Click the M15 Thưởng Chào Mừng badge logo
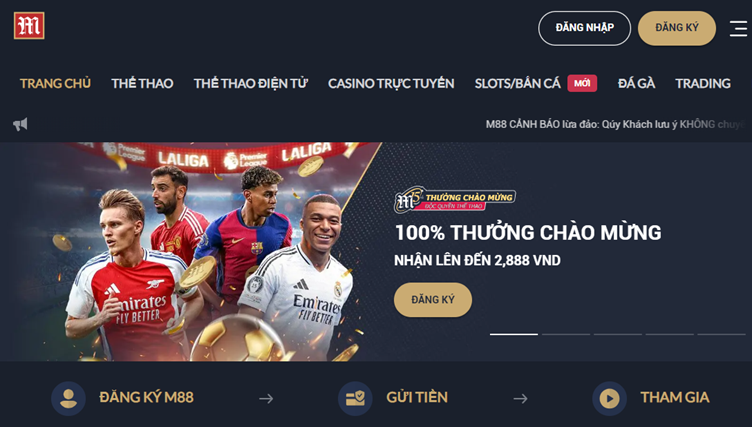The image size is (752, 427). (x=454, y=199)
